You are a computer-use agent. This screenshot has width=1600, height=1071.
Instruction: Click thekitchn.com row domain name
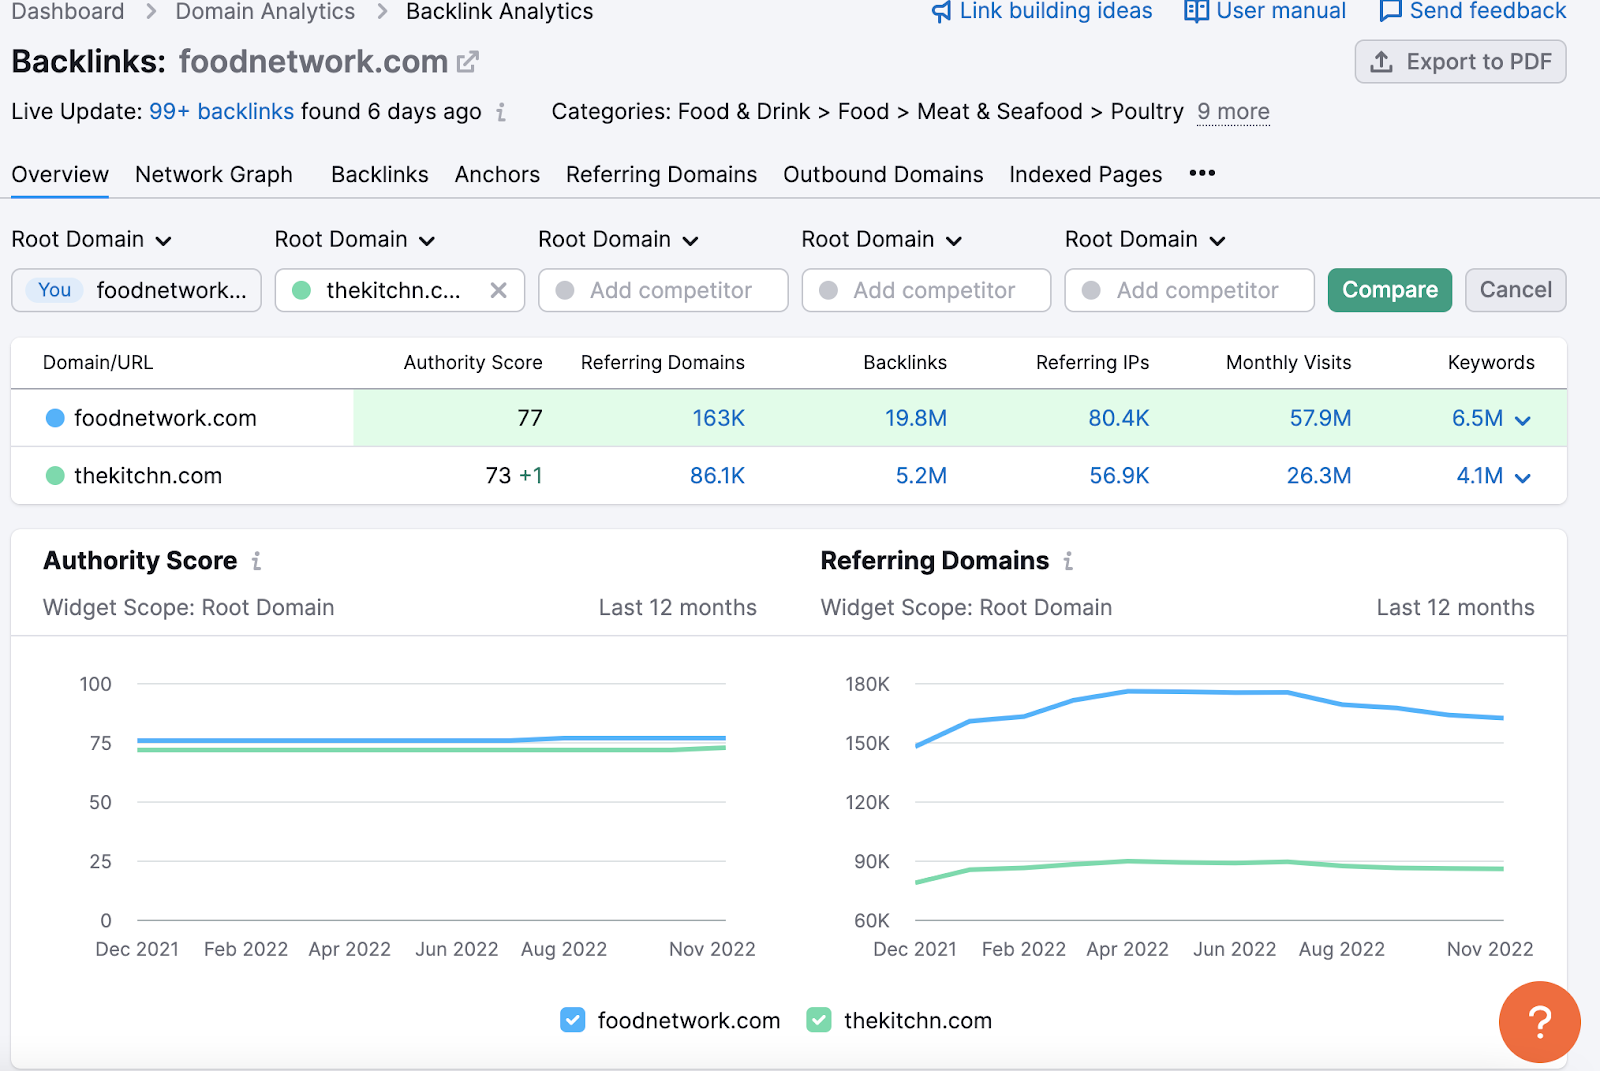148,476
